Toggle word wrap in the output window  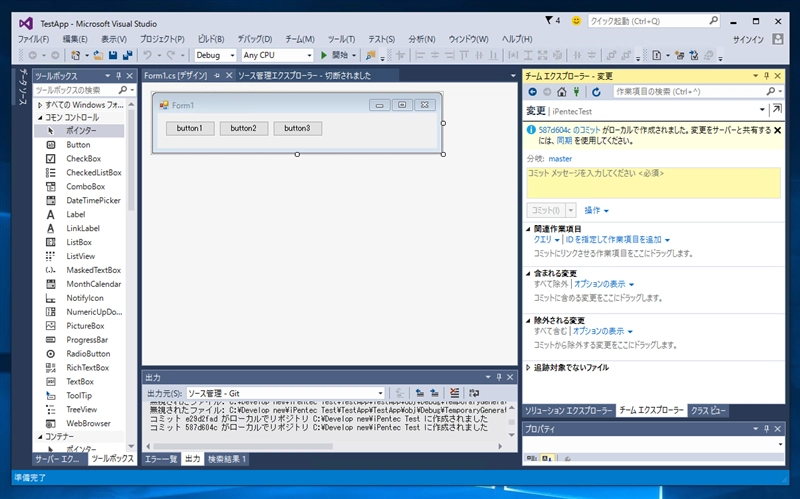[x=474, y=393]
